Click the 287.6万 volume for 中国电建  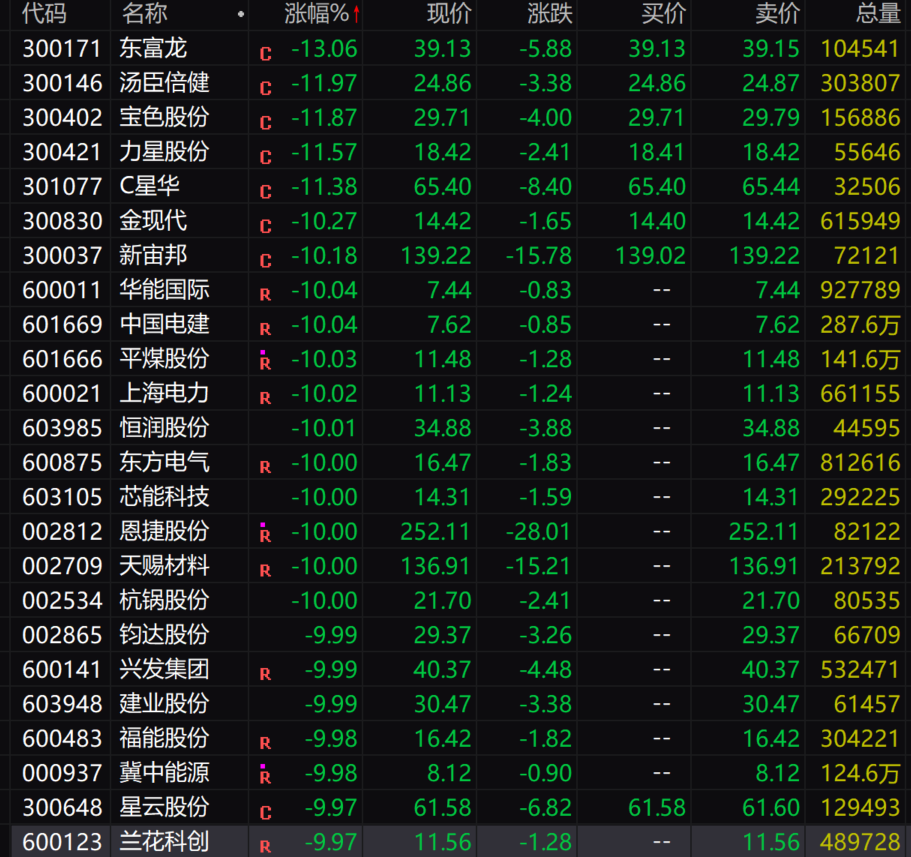(x=860, y=325)
